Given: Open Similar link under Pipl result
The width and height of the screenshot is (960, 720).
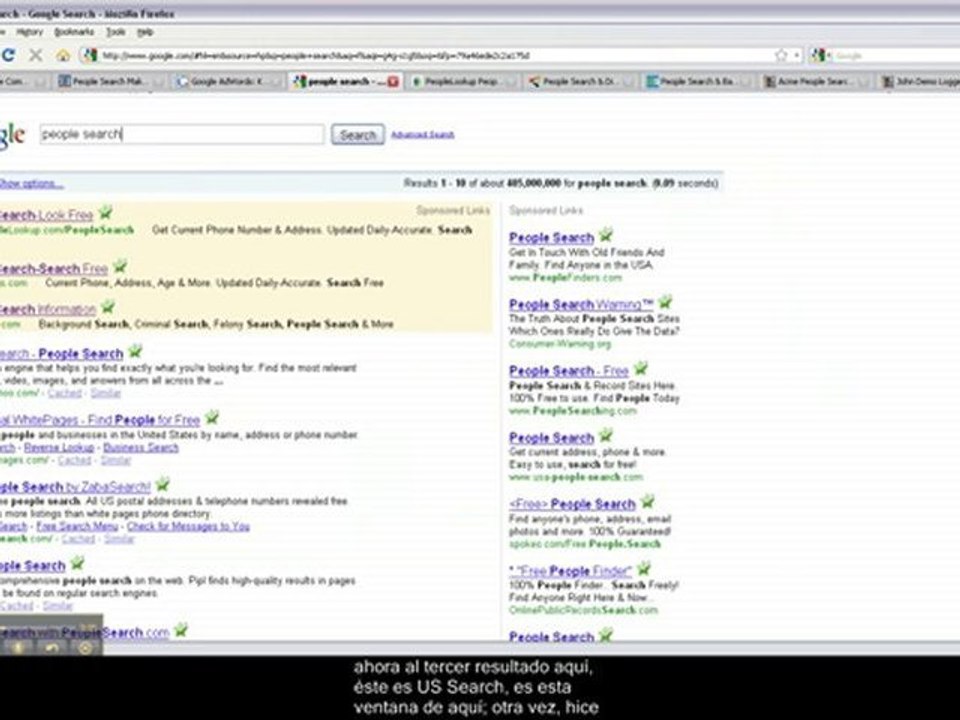Looking at the screenshot, I should tap(58, 606).
